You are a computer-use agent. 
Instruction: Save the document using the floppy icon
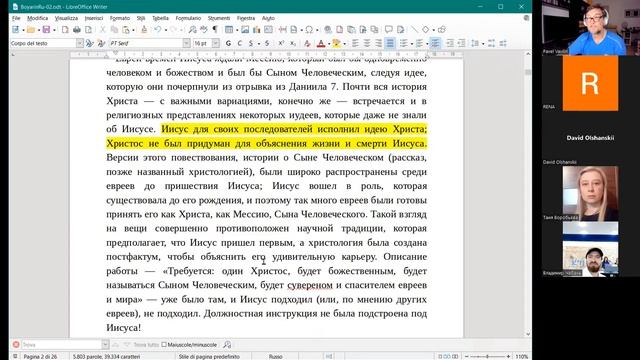pyautogui.click(x=46, y=30)
